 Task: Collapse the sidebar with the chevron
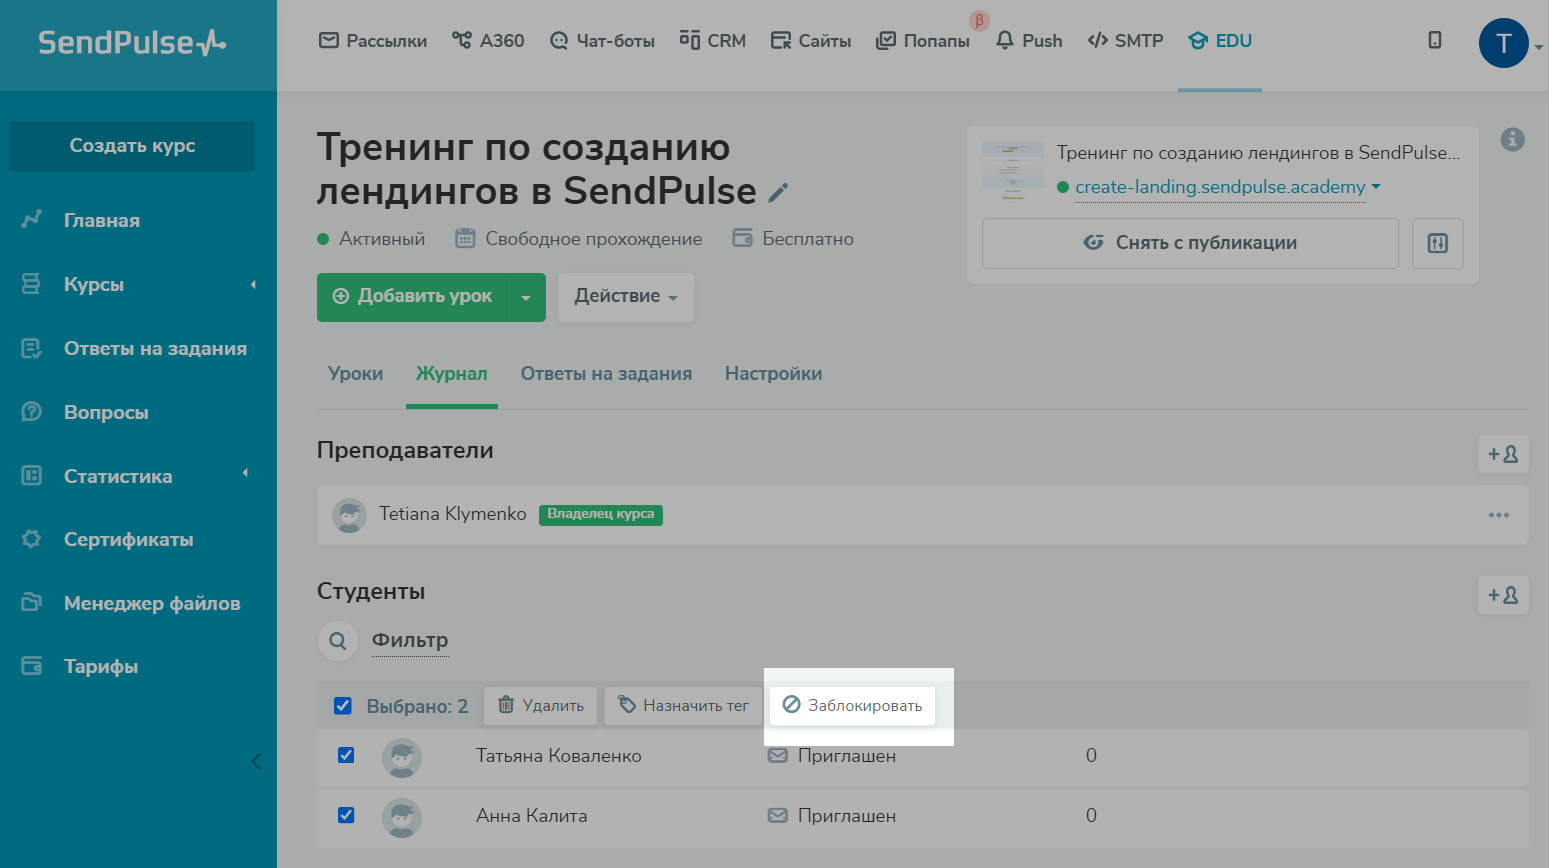(256, 761)
